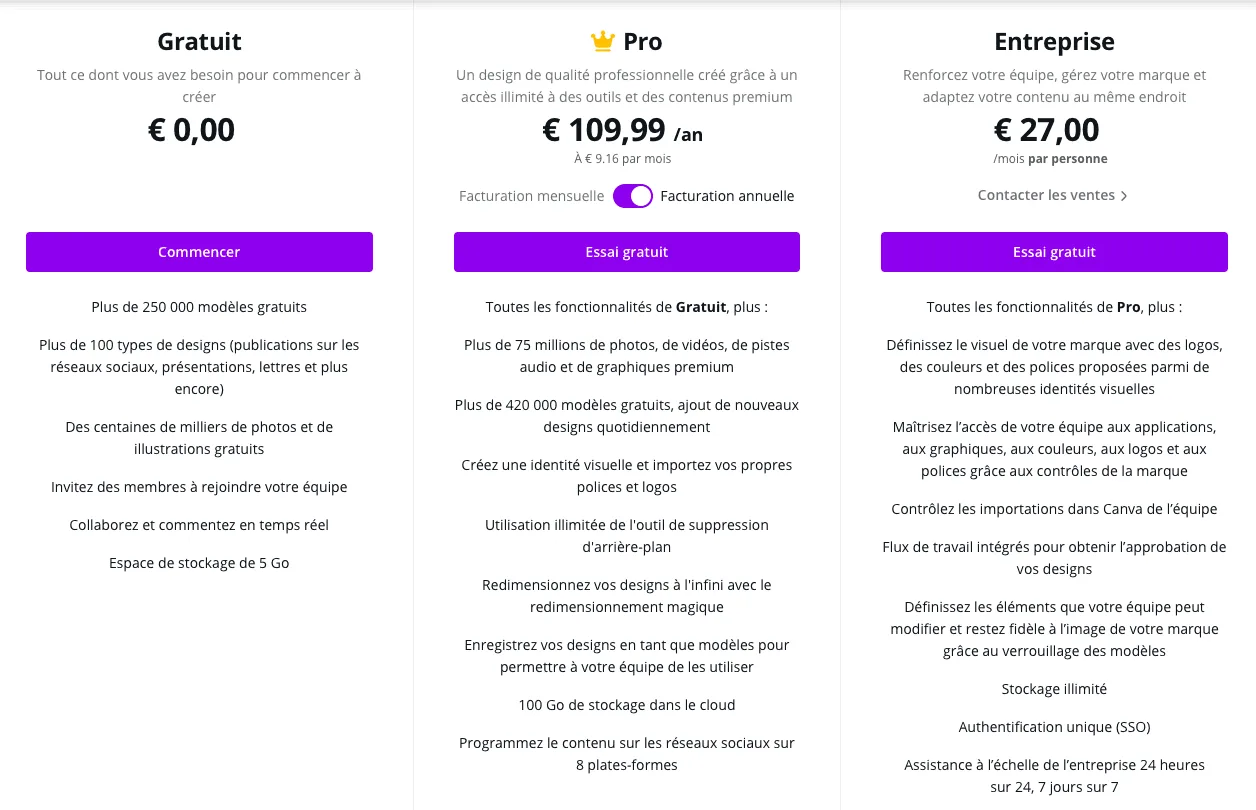This screenshot has height=810, width=1256.
Task: Start the Entreprise plan Essai gratuit
Action: click(x=1054, y=252)
